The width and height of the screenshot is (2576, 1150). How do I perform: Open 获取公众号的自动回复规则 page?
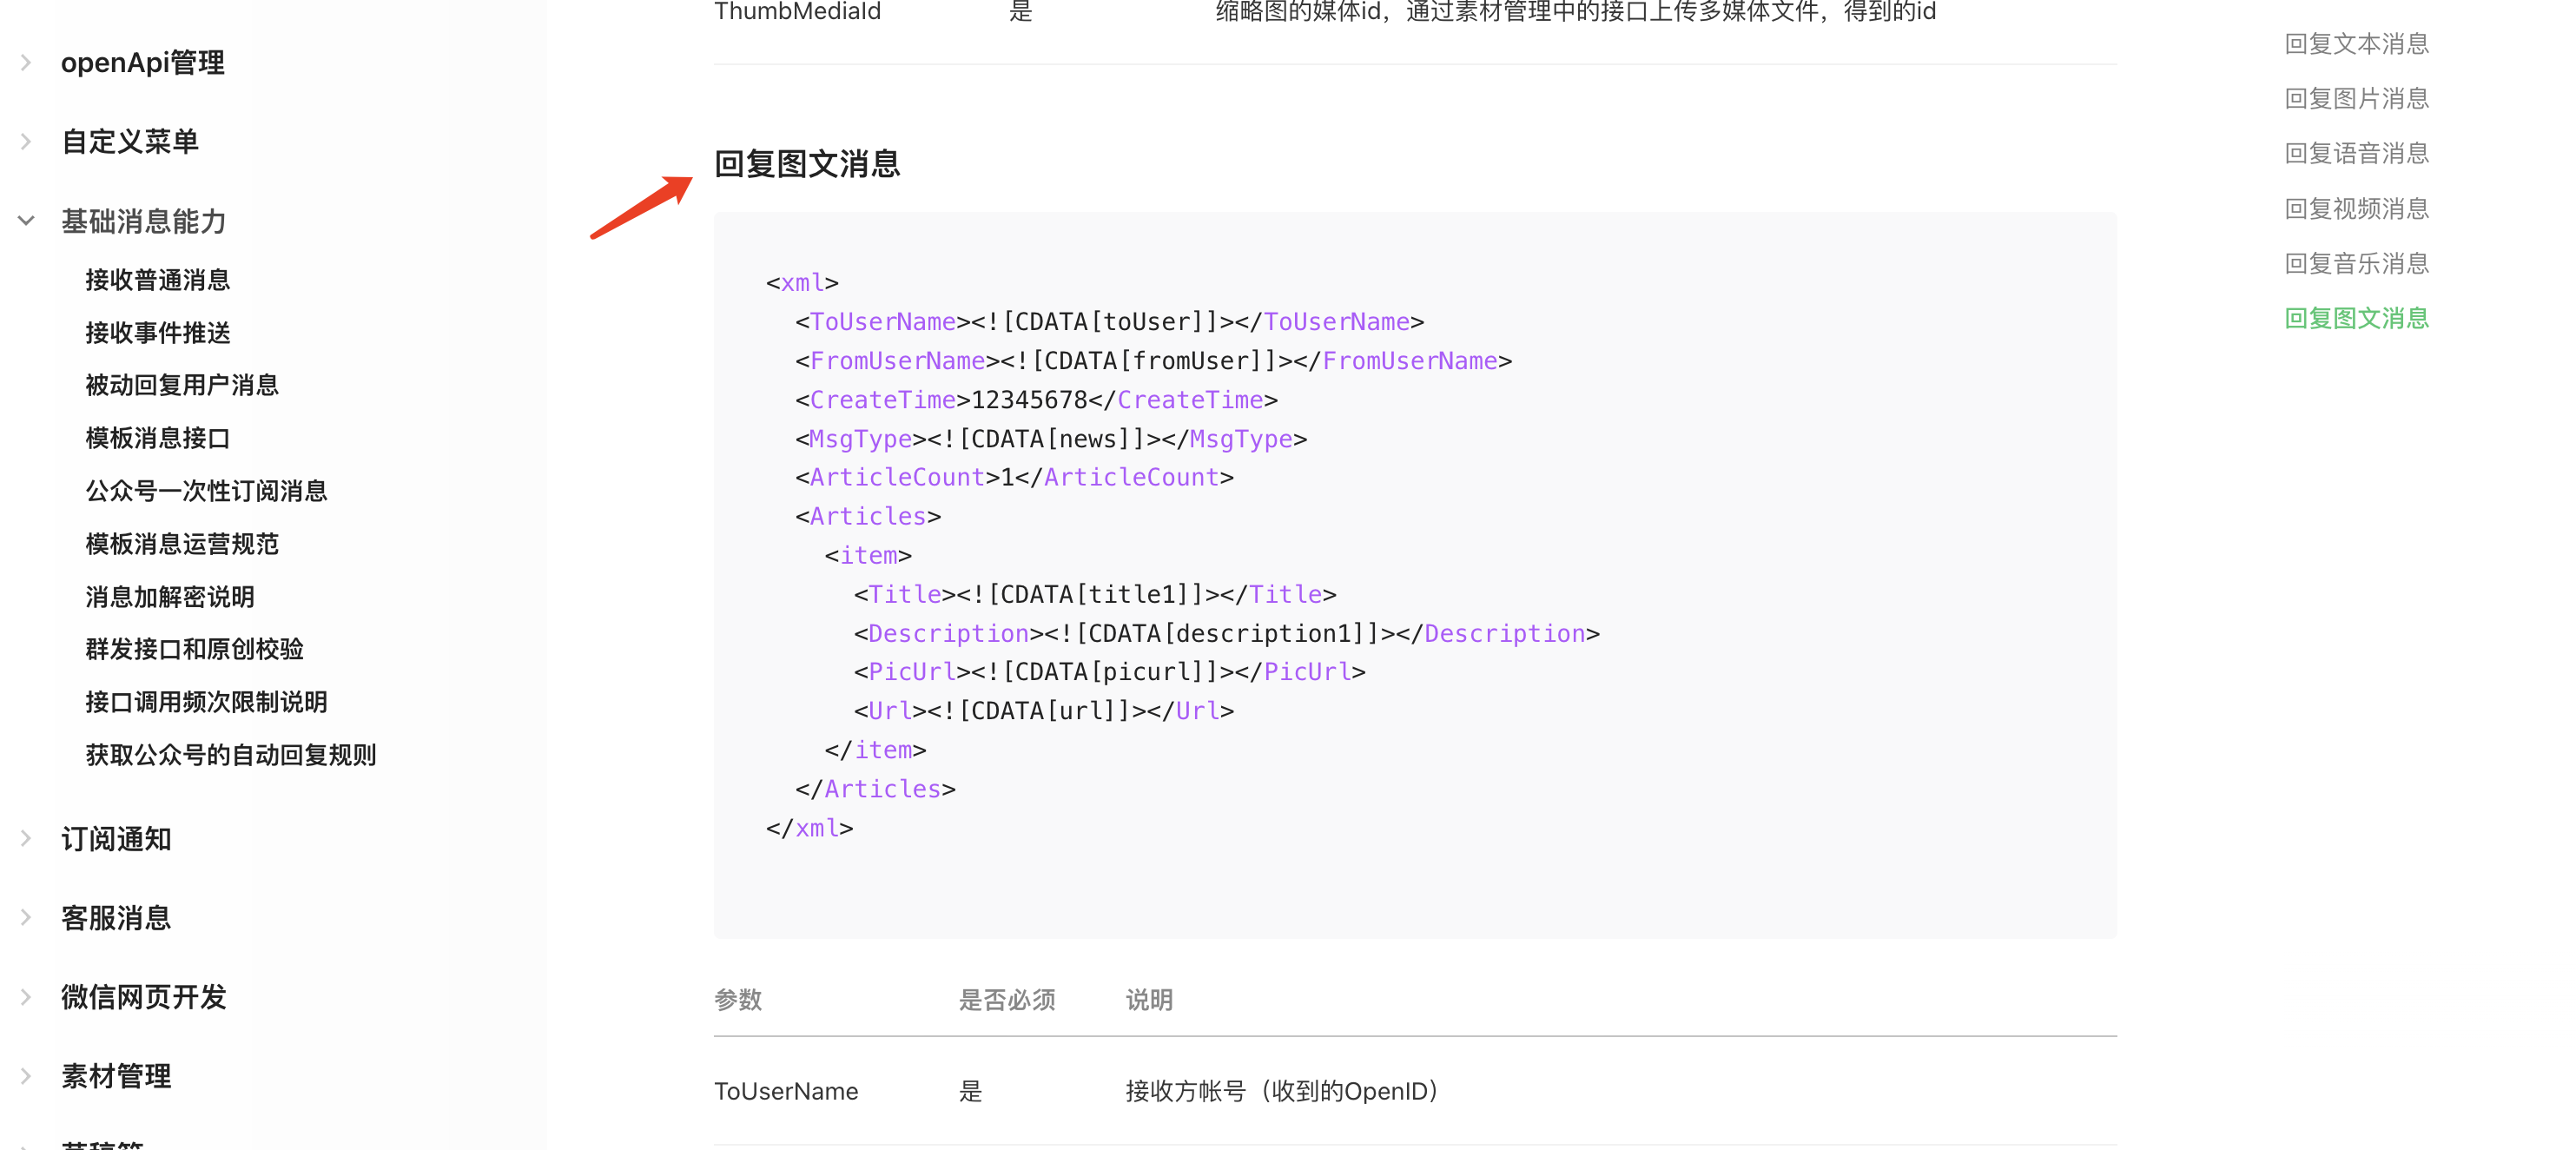pyautogui.click(x=230, y=755)
